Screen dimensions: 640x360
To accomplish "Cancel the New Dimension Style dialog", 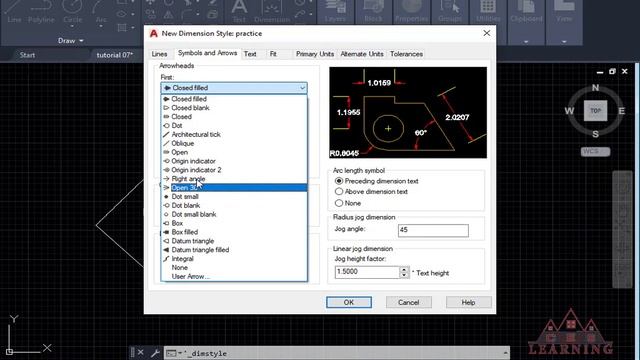I will click(409, 302).
